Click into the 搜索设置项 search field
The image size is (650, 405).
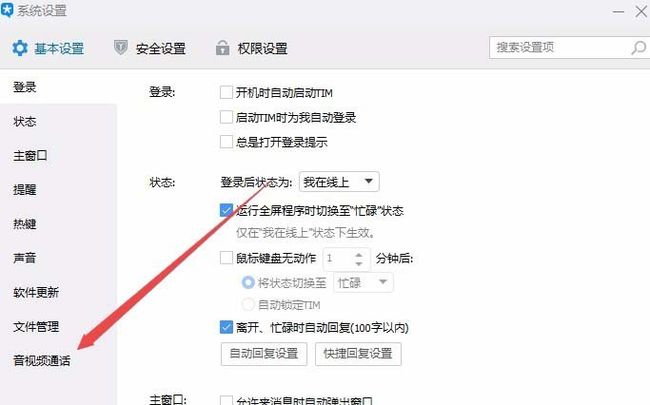560,48
